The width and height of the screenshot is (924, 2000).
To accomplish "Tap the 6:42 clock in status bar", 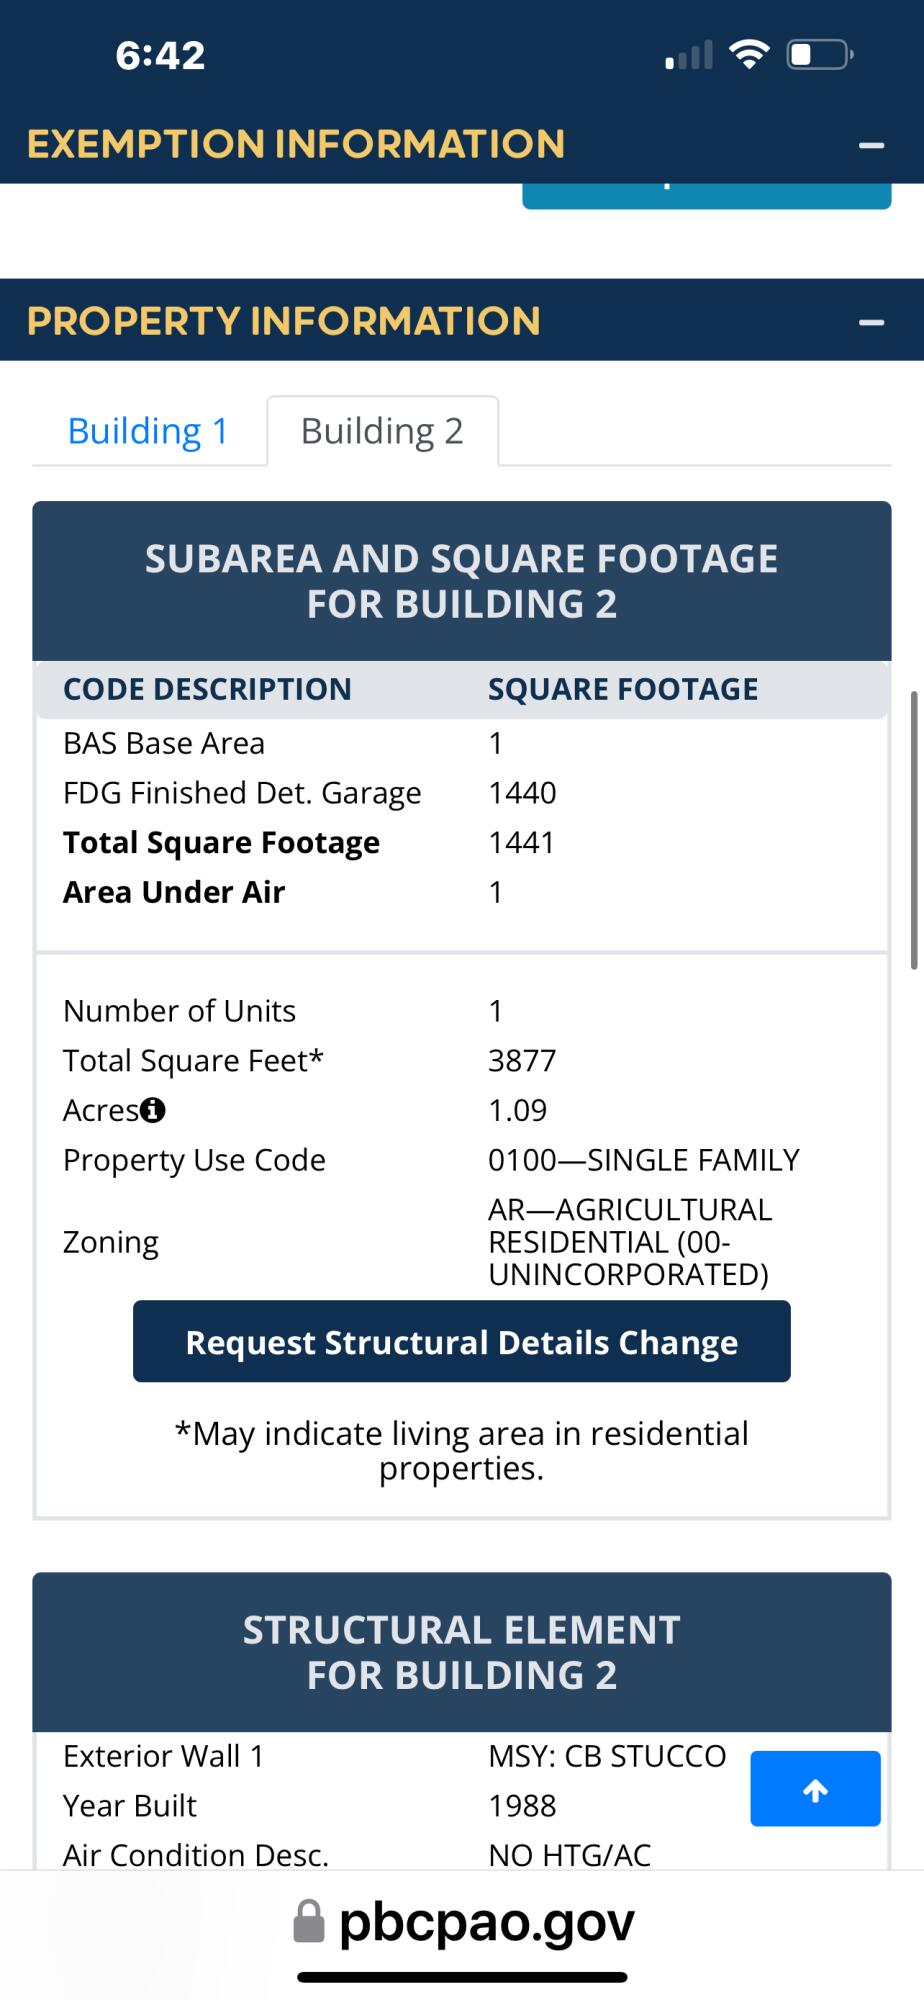I will point(160,55).
